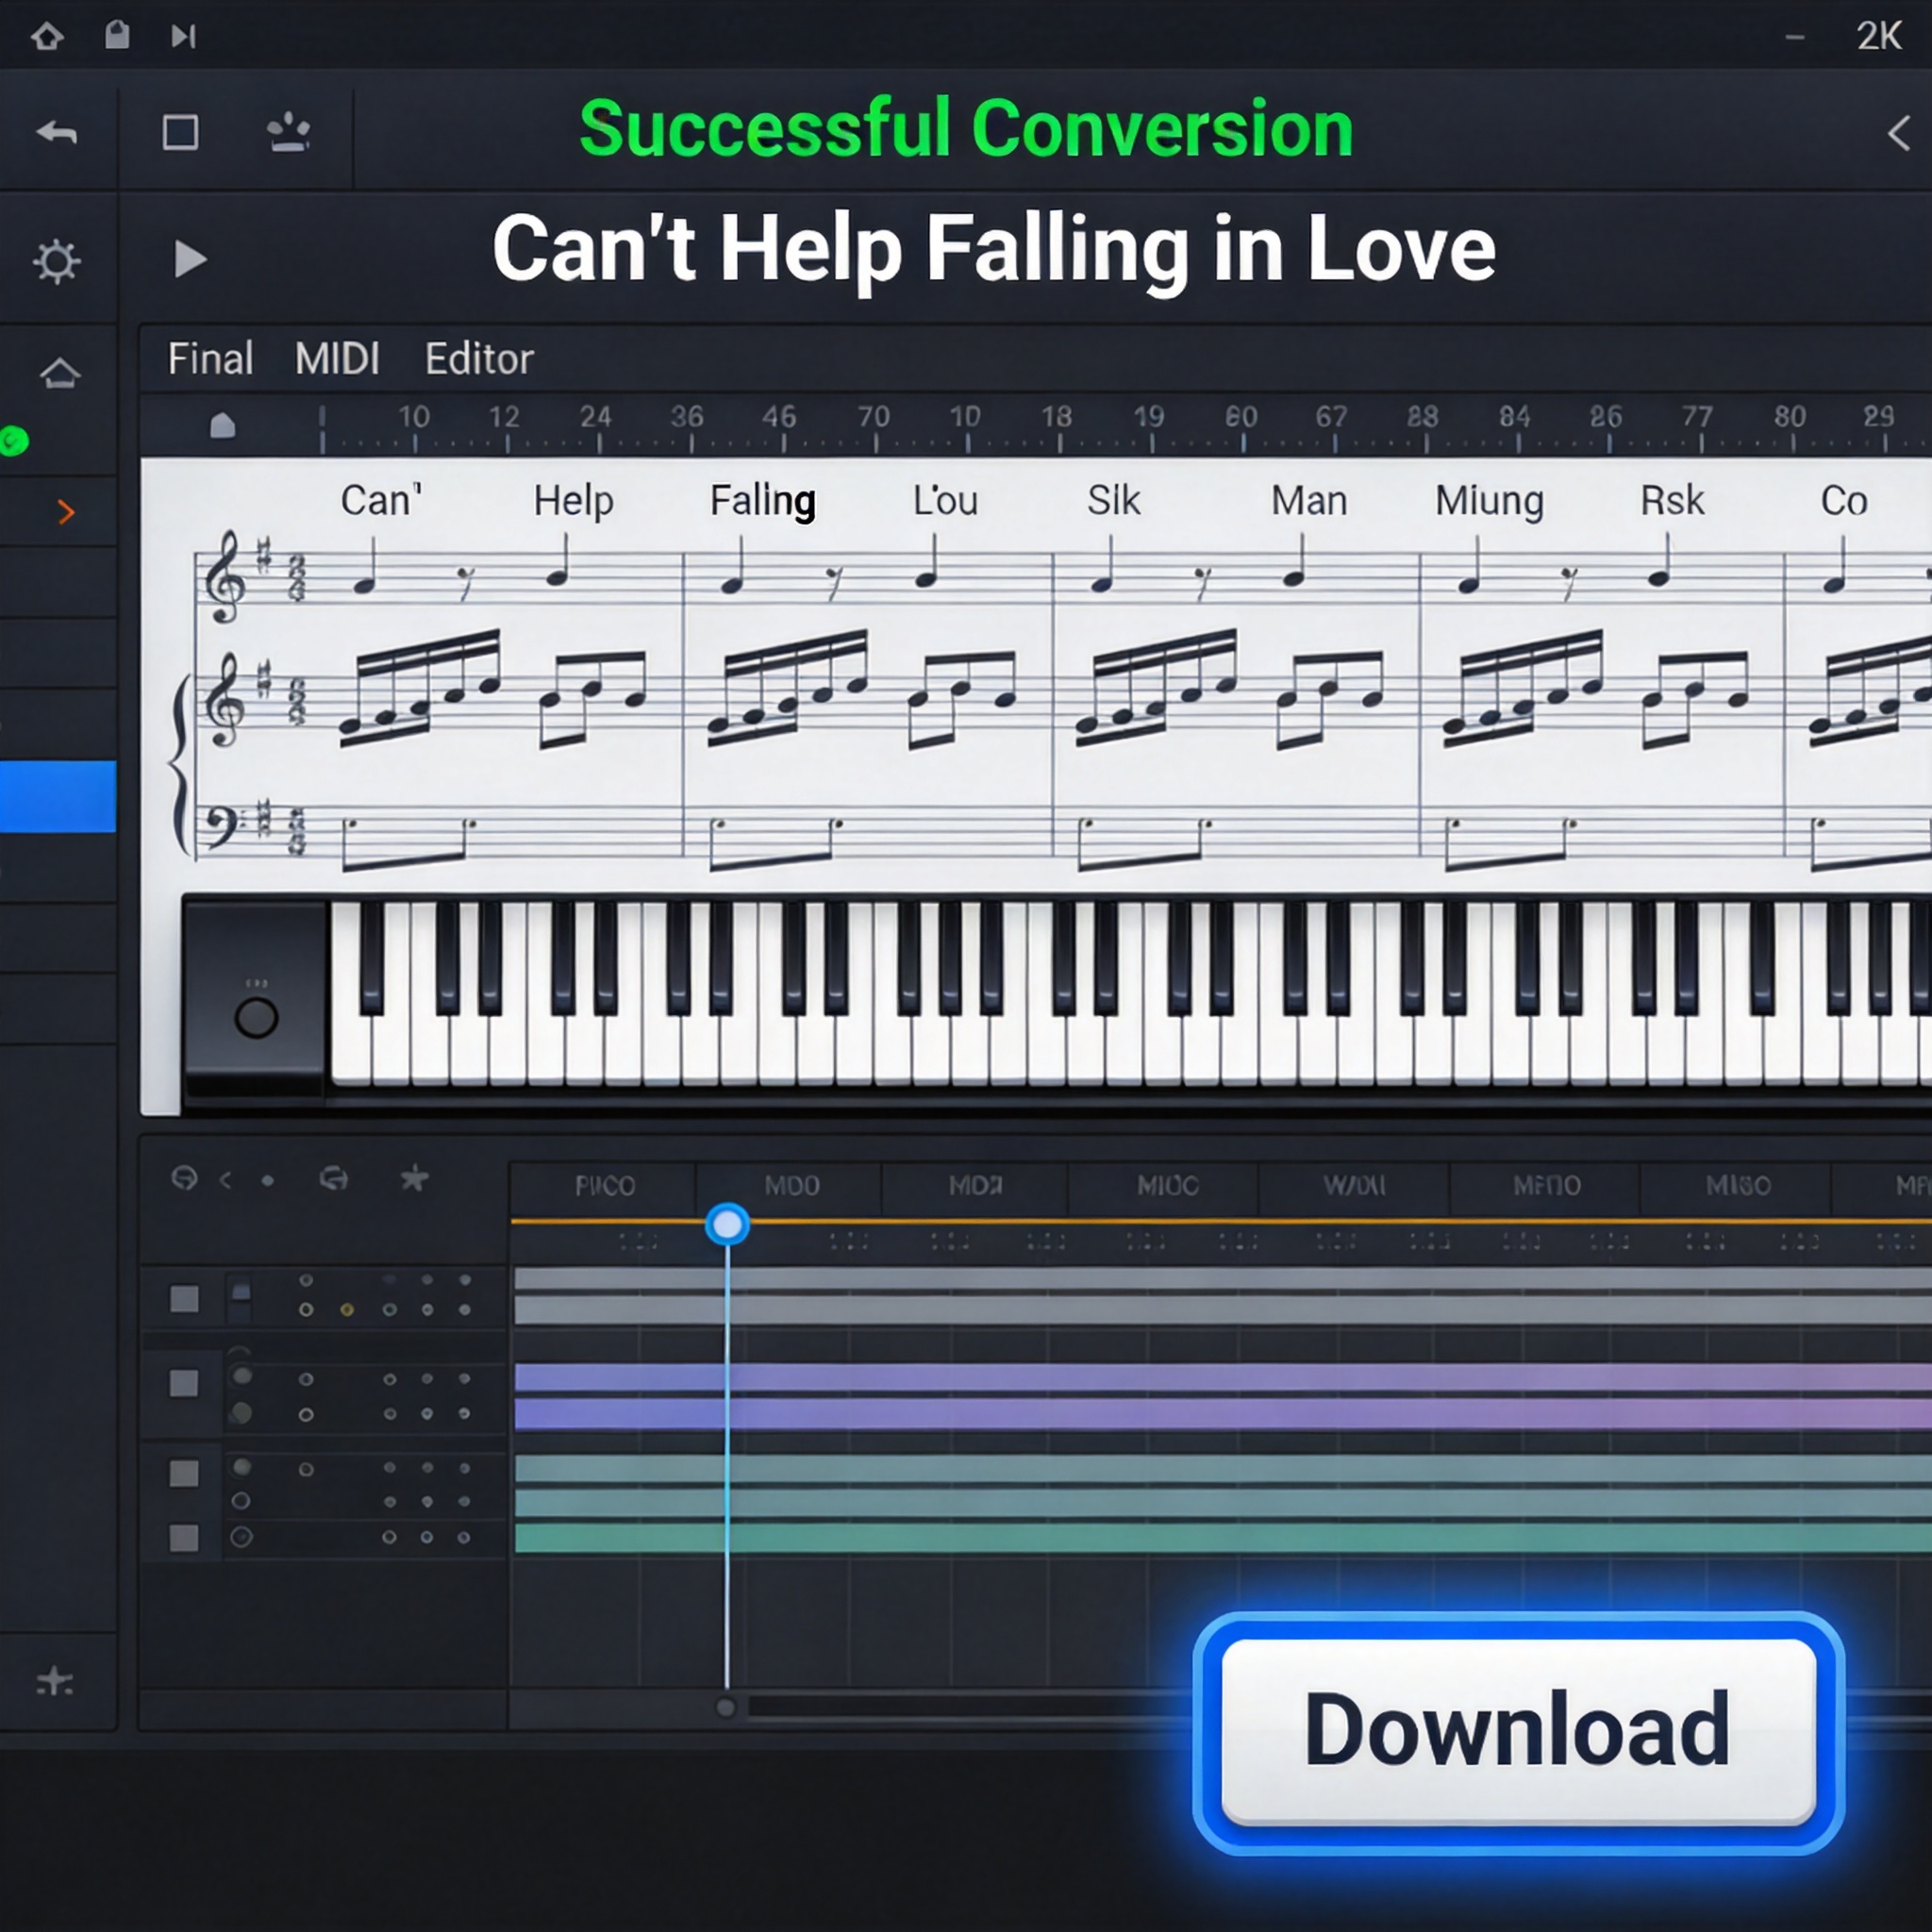Select the blue highlighted sidebar item

pos(57,796)
